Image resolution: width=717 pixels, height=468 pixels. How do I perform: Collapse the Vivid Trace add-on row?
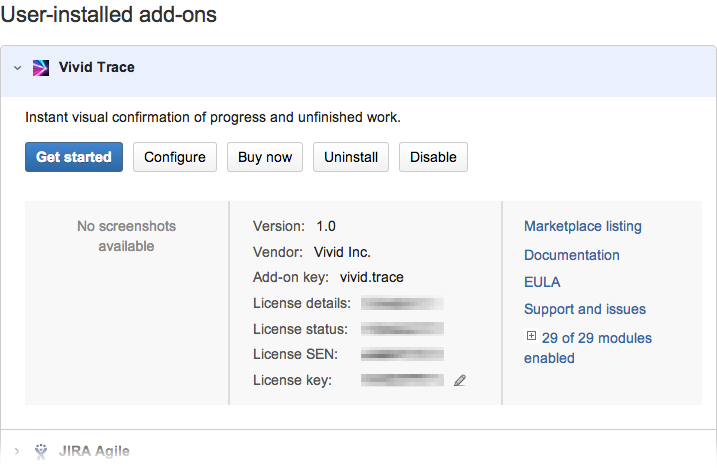click(x=17, y=68)
